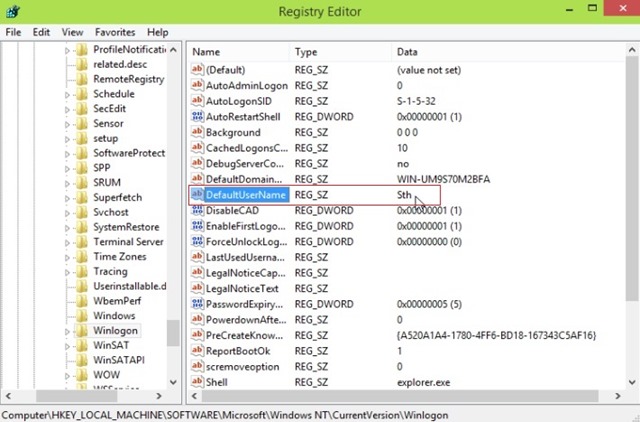Click the DefaultDomain... string value icon
The width and height of the screenshot is (640, 422).
coord(197,178)
